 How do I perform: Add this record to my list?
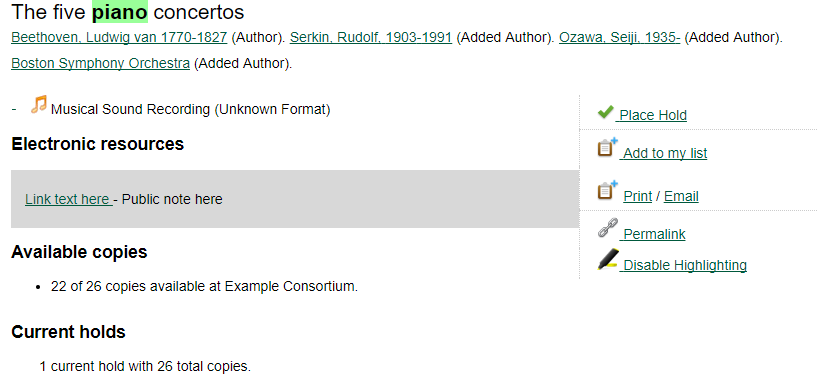pyautogui.click(x=664, y=153)
